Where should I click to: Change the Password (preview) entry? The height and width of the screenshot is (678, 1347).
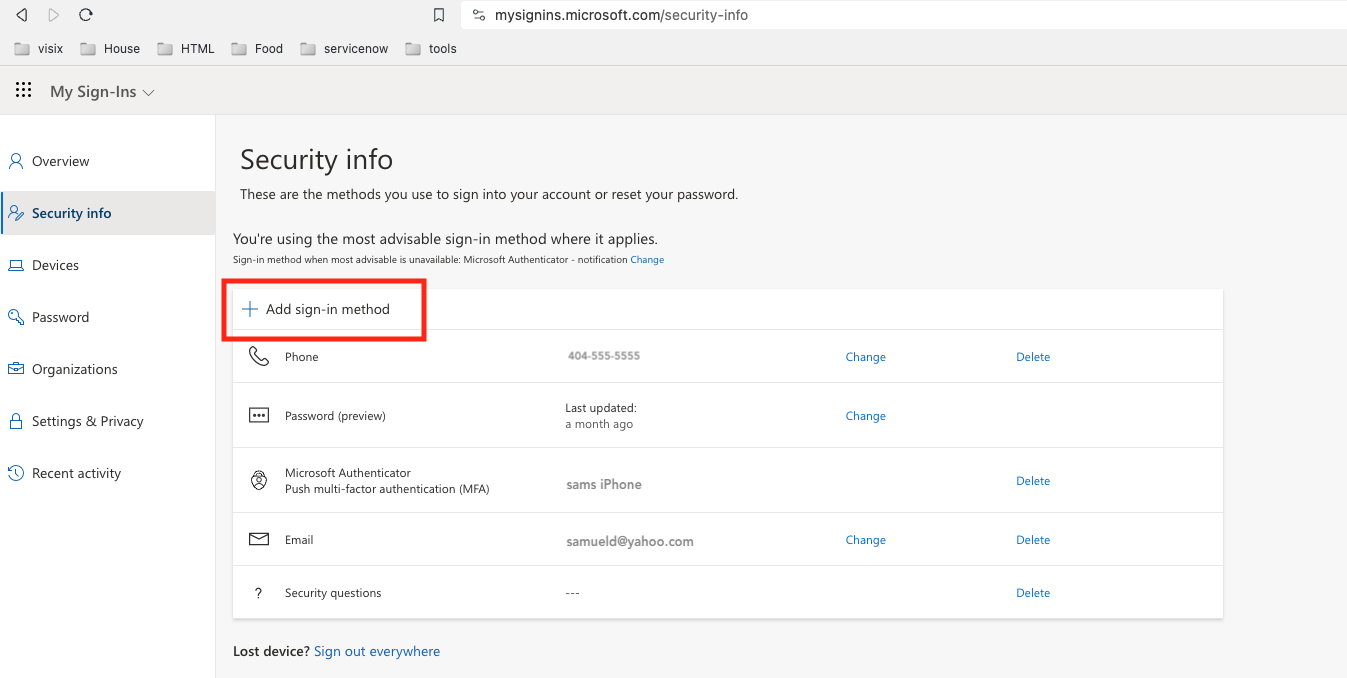865,416
